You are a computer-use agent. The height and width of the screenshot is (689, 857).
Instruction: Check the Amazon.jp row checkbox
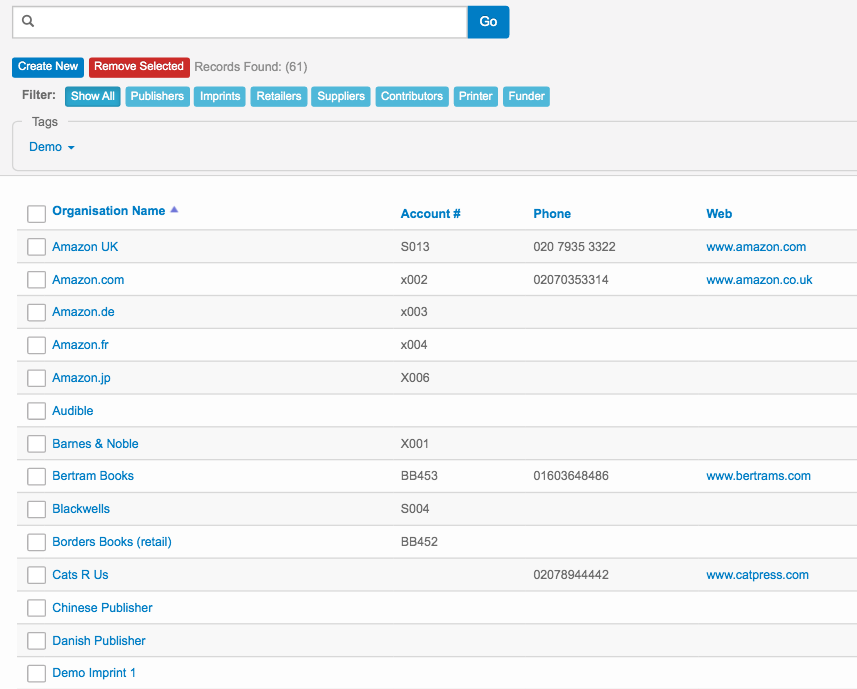(x=37, y=378)
